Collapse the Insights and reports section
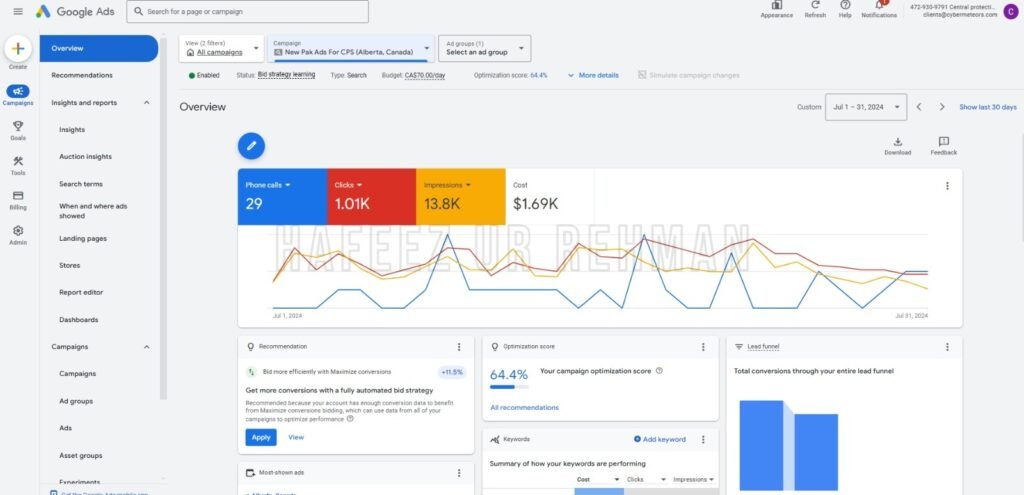 pos(146,103)
